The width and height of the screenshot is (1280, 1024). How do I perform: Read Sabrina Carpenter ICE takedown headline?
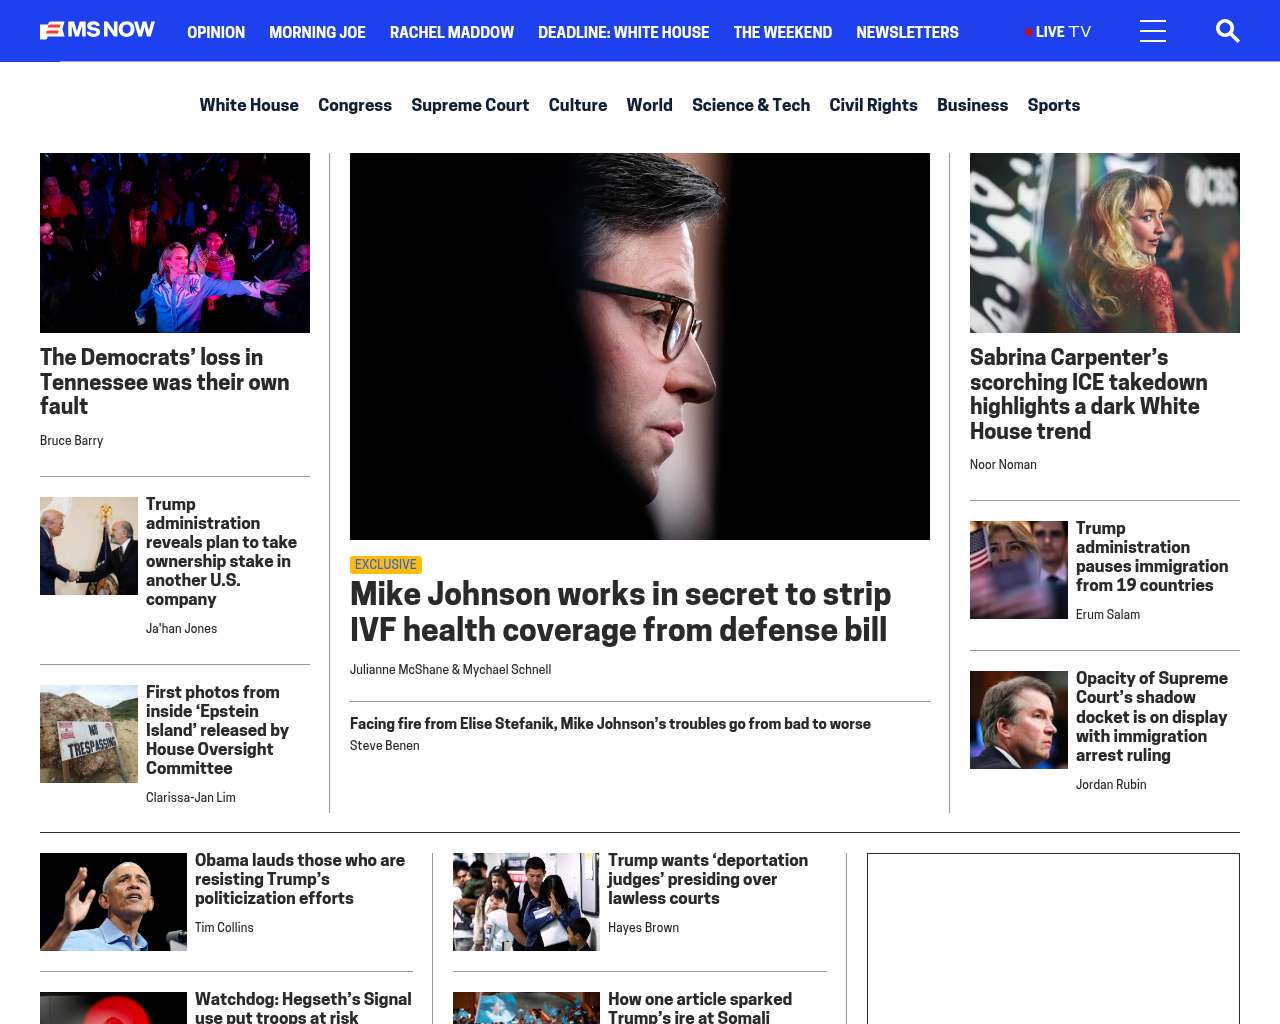click(x=1089, y=394)
